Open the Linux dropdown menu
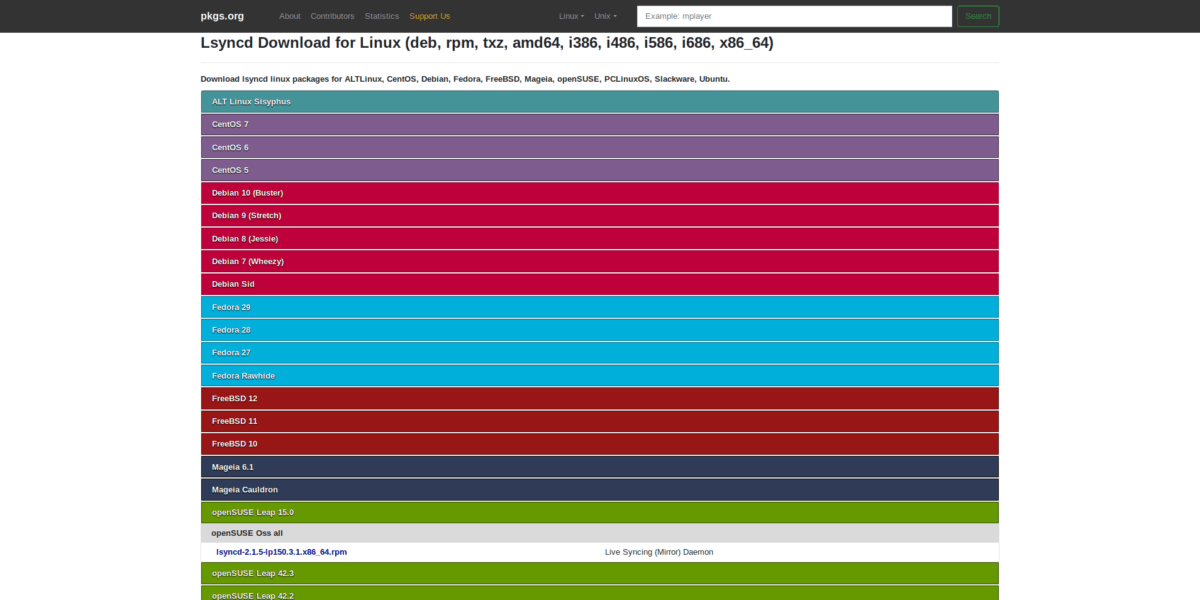Screen dimensions: 1200x600 [x=571, y=16]
